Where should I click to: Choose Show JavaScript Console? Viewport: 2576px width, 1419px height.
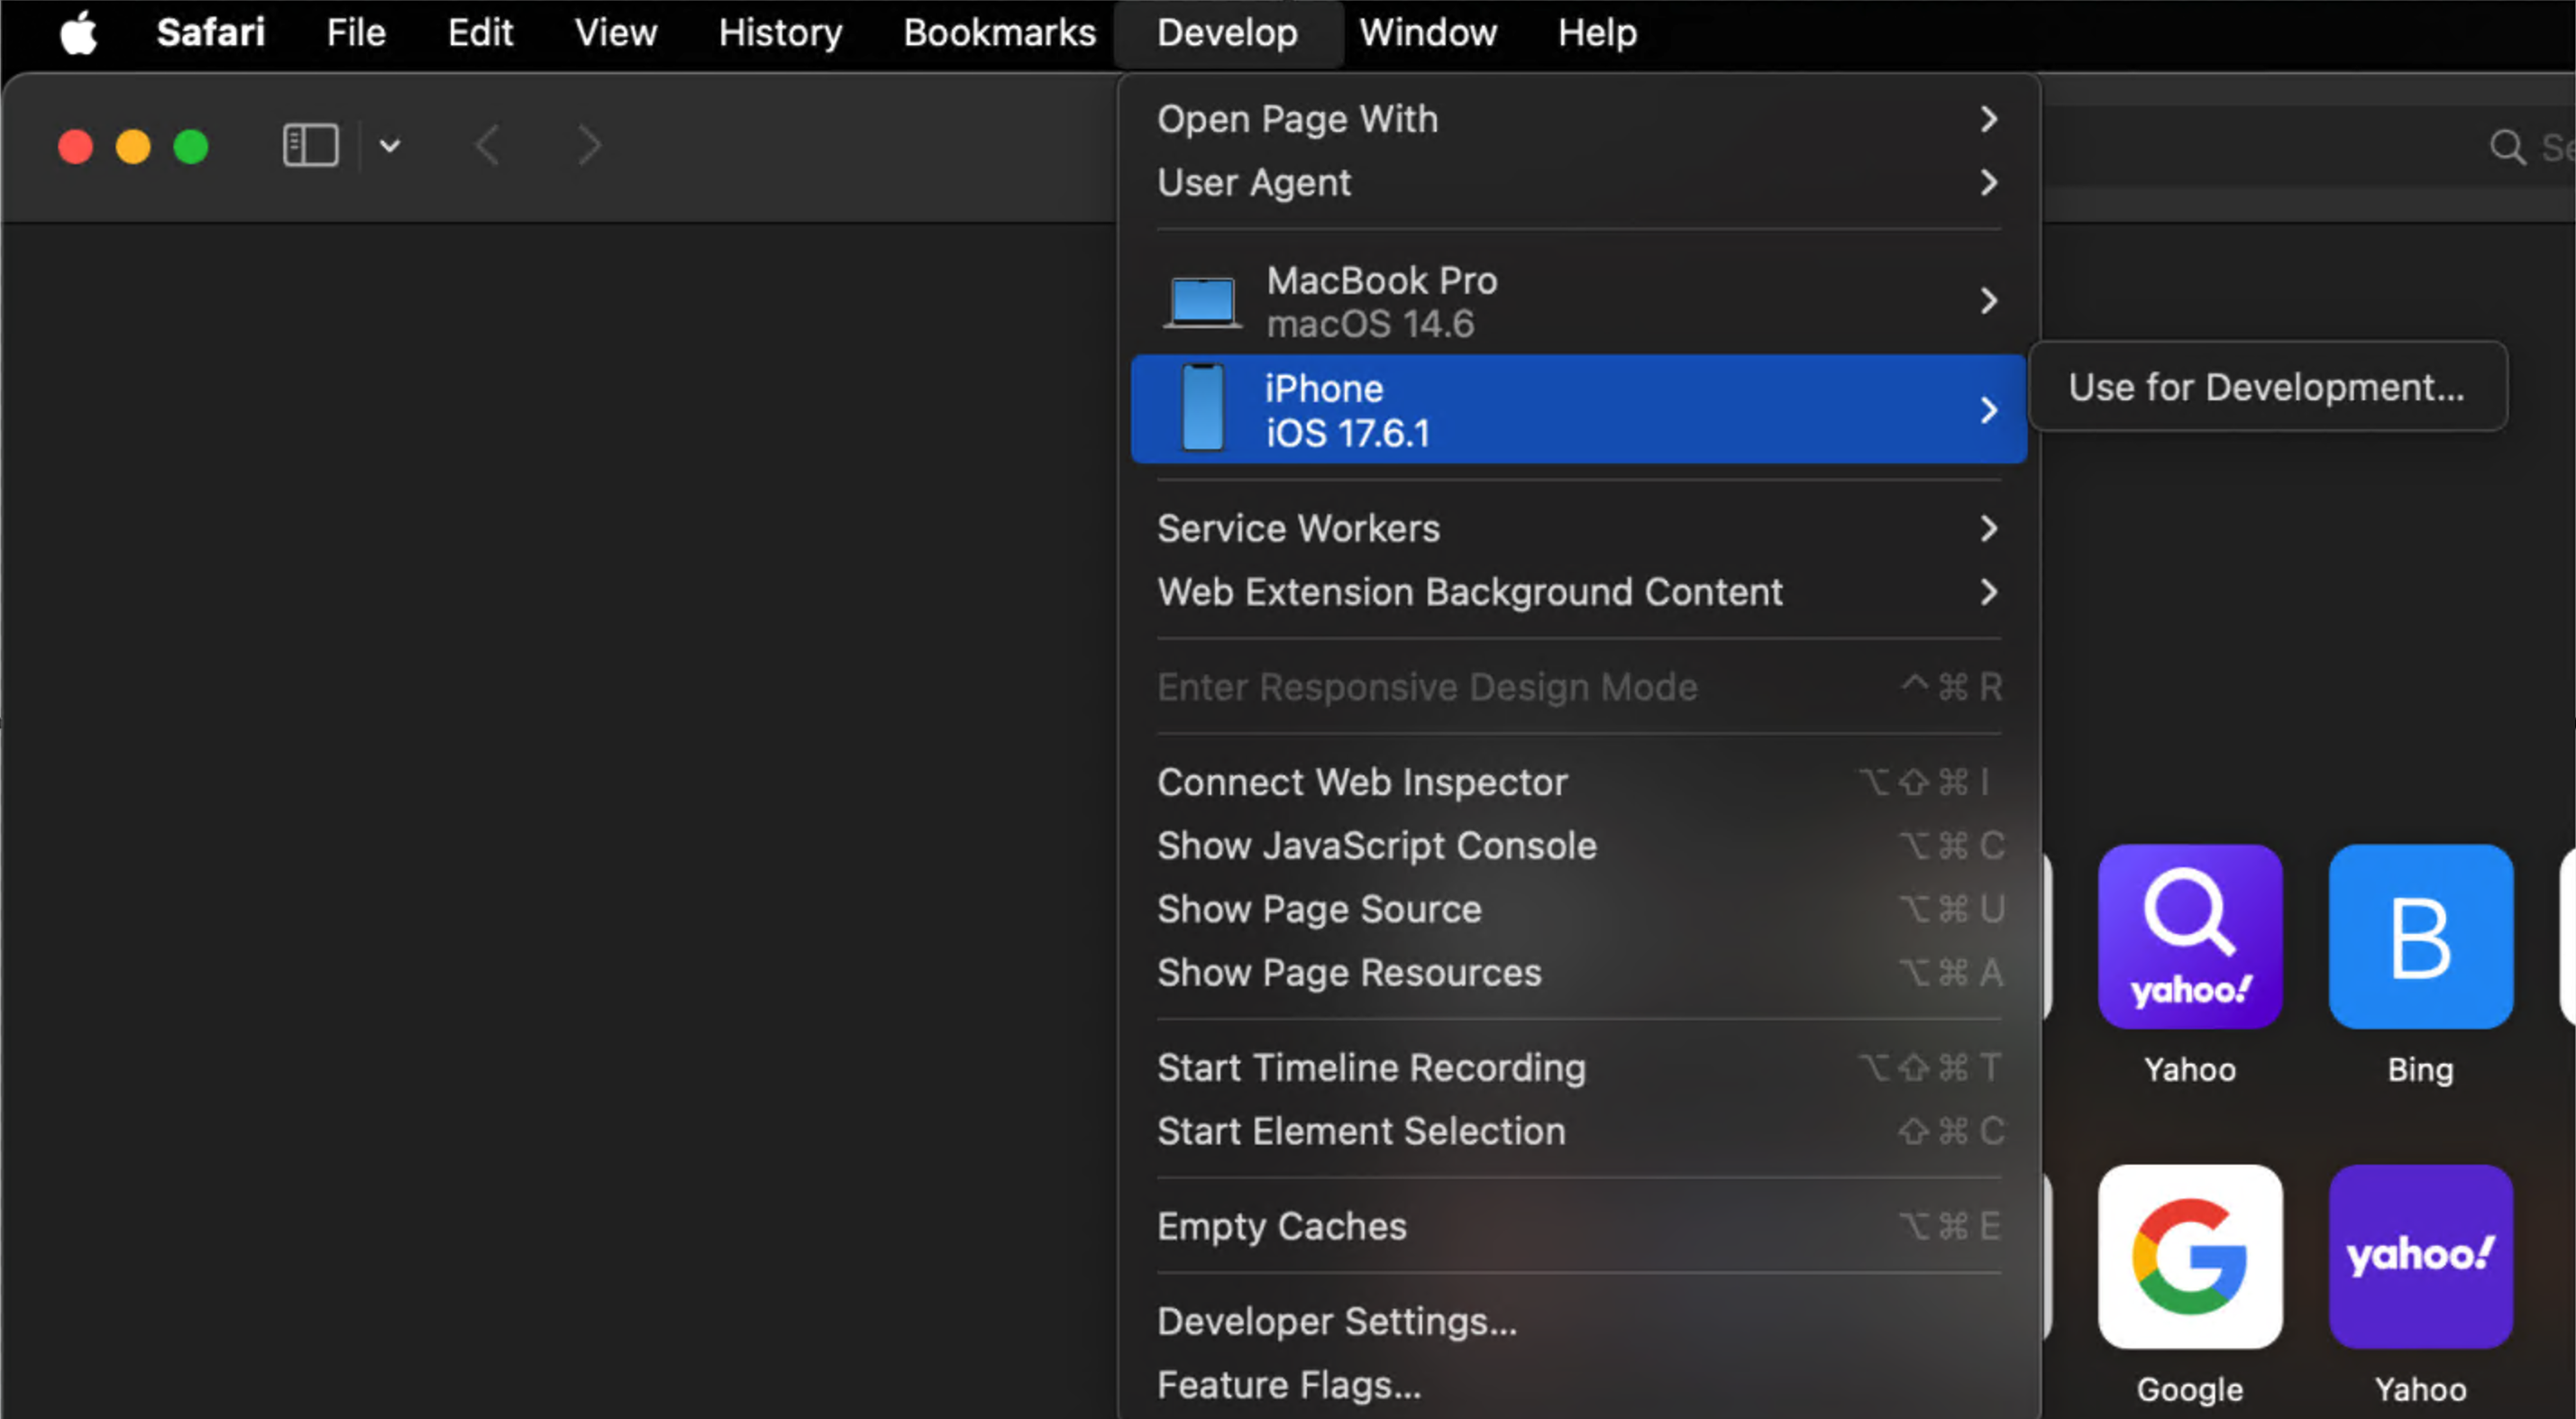(x=1376, y=846)
